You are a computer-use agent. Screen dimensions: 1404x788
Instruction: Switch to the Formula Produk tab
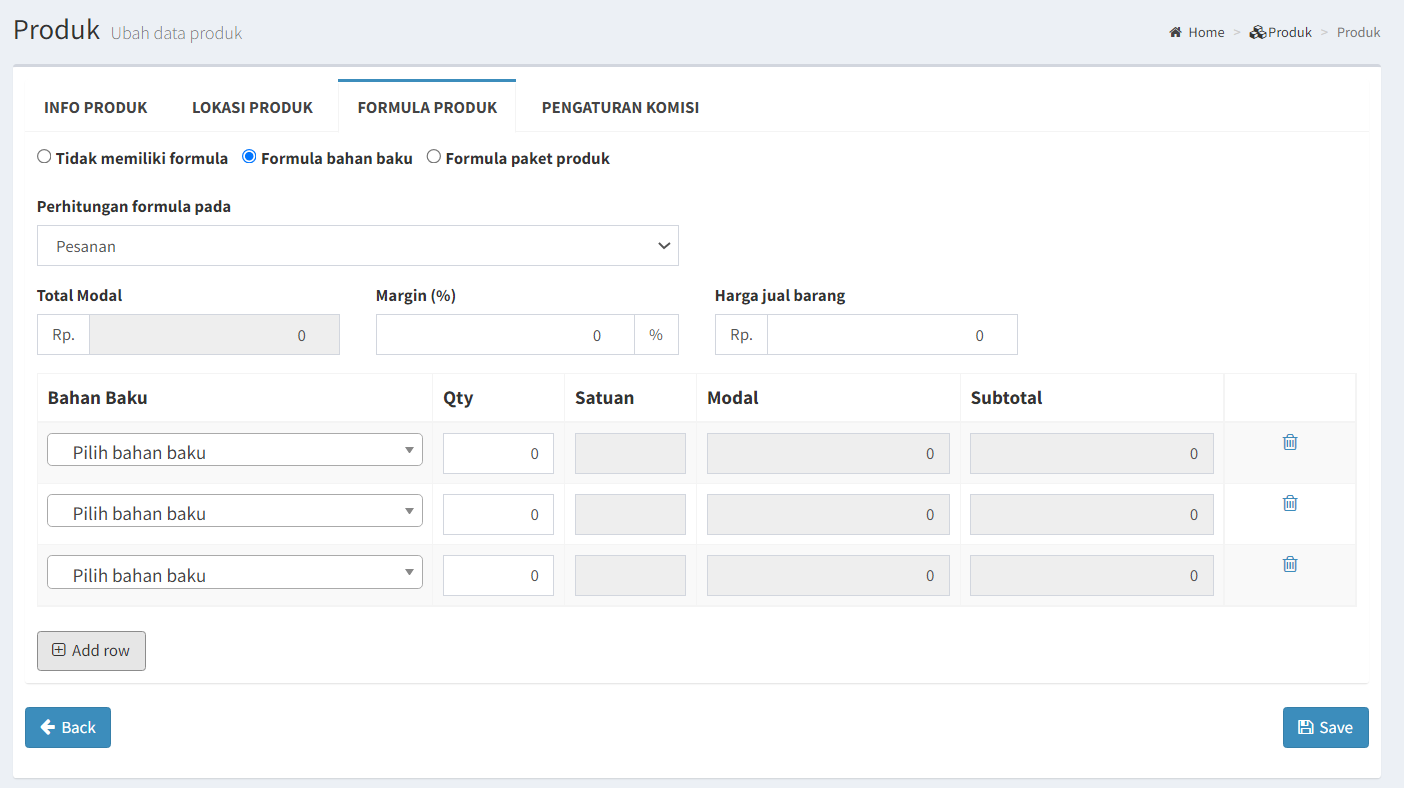point(427,107)
